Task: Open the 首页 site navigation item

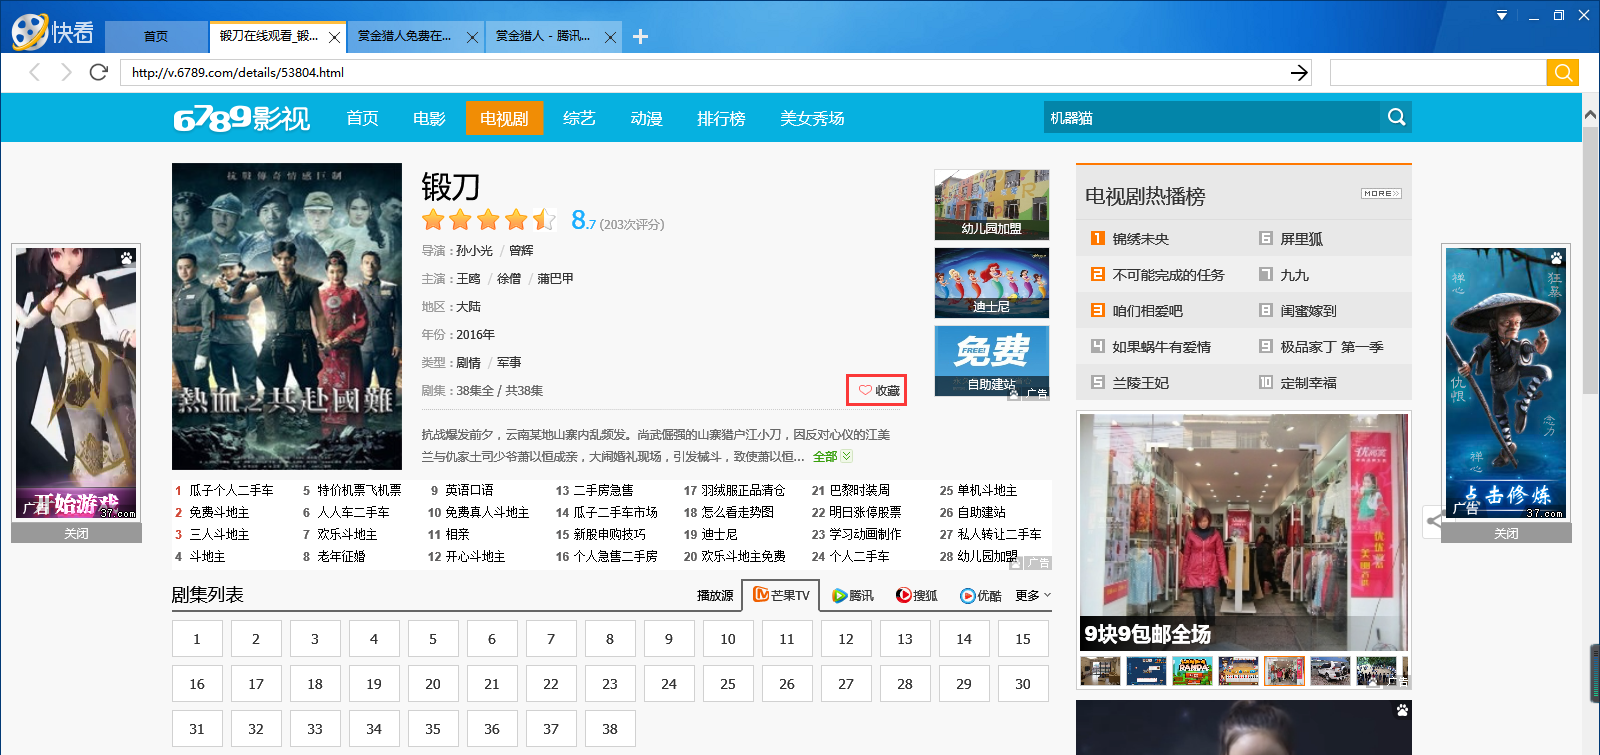Action: (362, 118)
